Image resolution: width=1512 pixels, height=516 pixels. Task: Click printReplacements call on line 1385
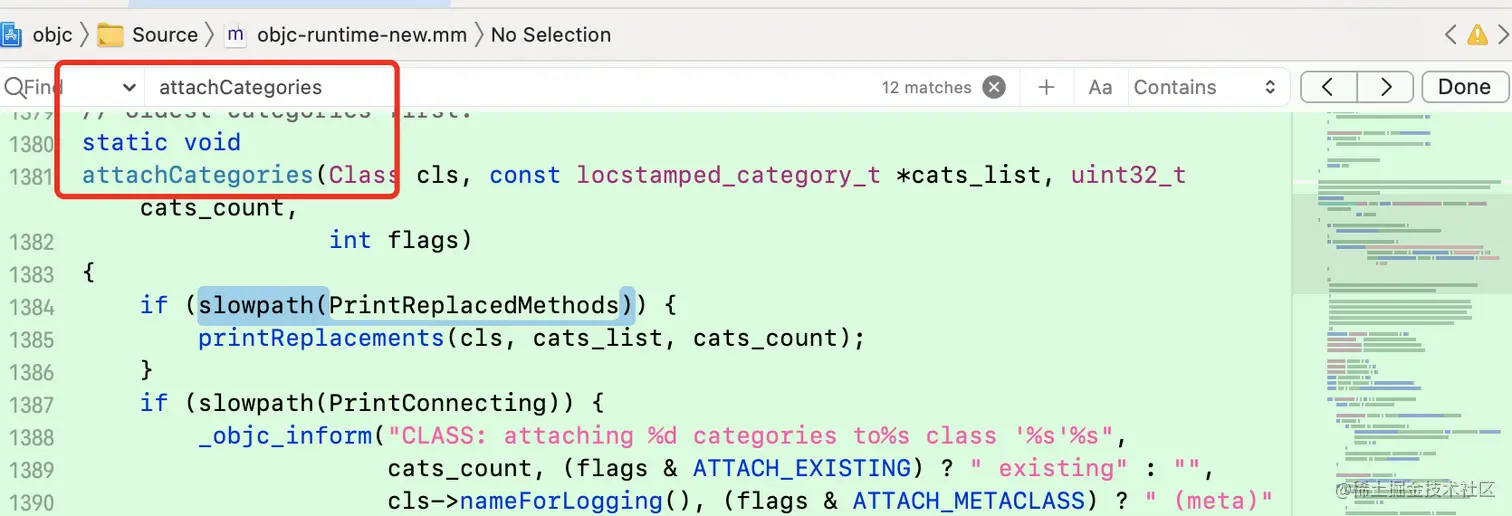(321, 338)
